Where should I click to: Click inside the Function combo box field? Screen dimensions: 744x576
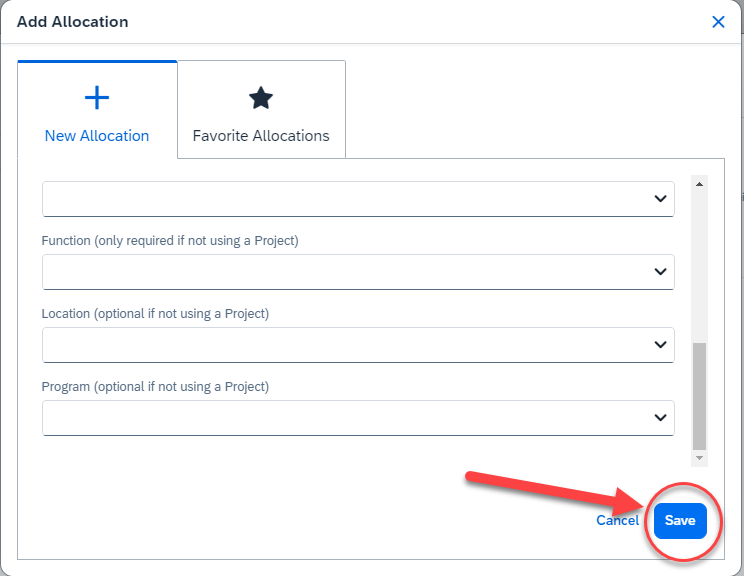(340, 272)
